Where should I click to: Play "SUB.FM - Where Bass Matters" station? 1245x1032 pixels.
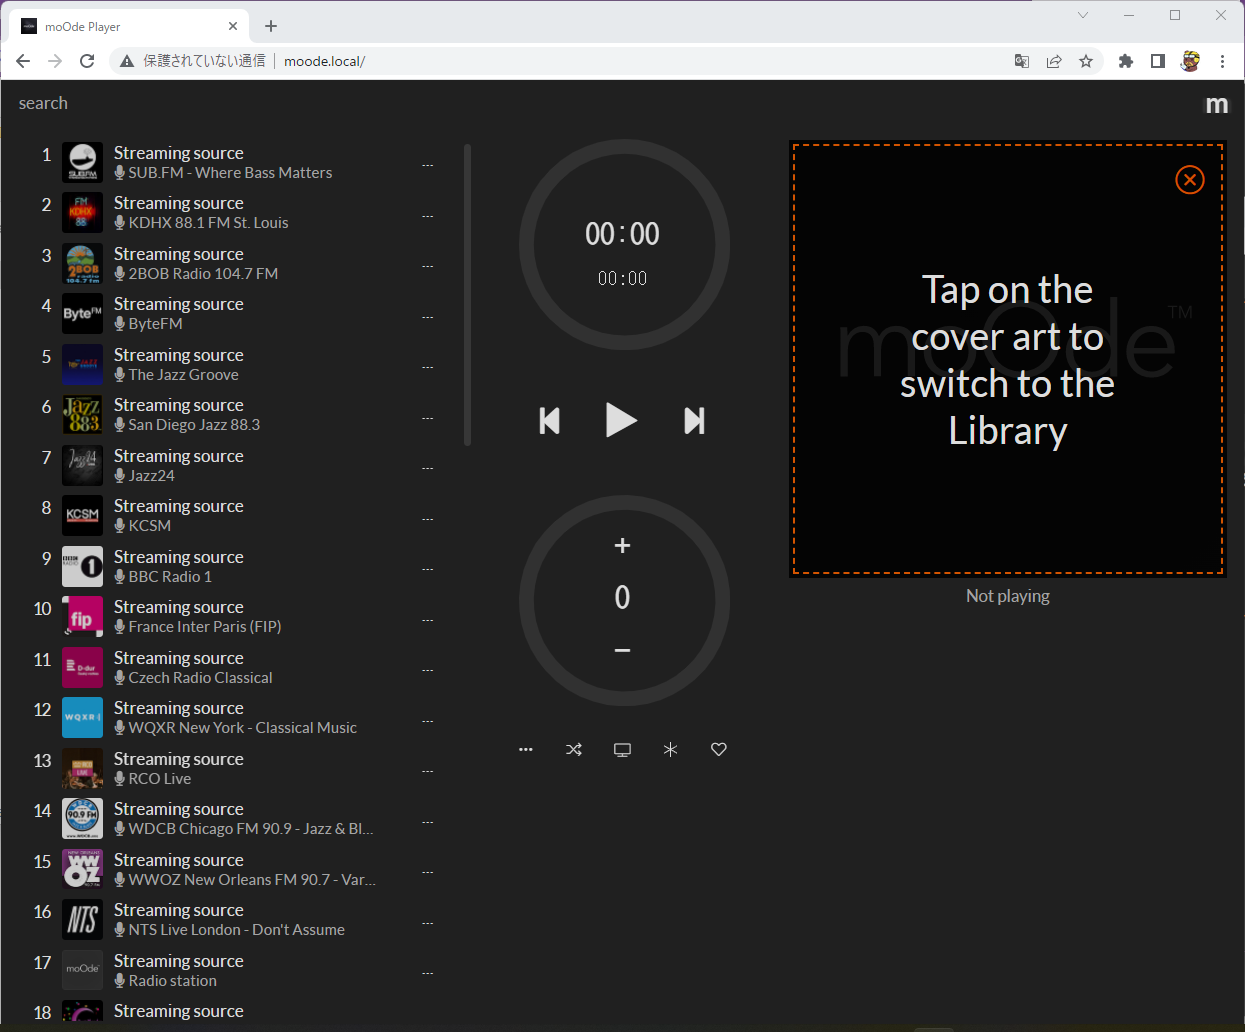230,173
